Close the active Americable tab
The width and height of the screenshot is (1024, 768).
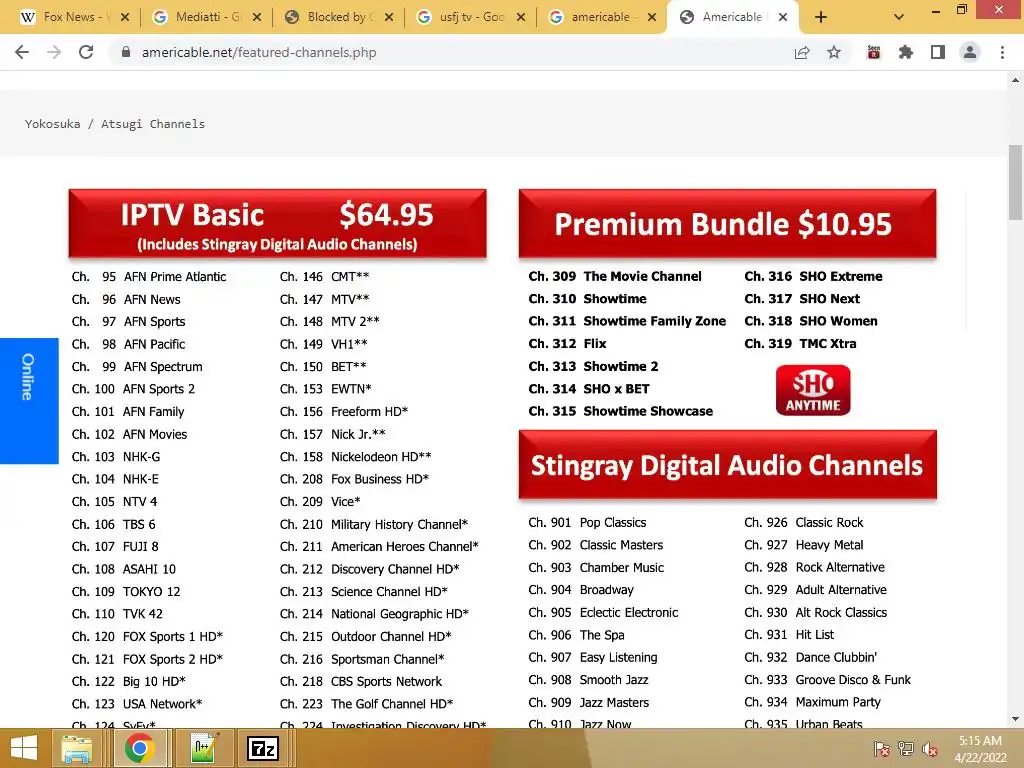tap(783, 18)
